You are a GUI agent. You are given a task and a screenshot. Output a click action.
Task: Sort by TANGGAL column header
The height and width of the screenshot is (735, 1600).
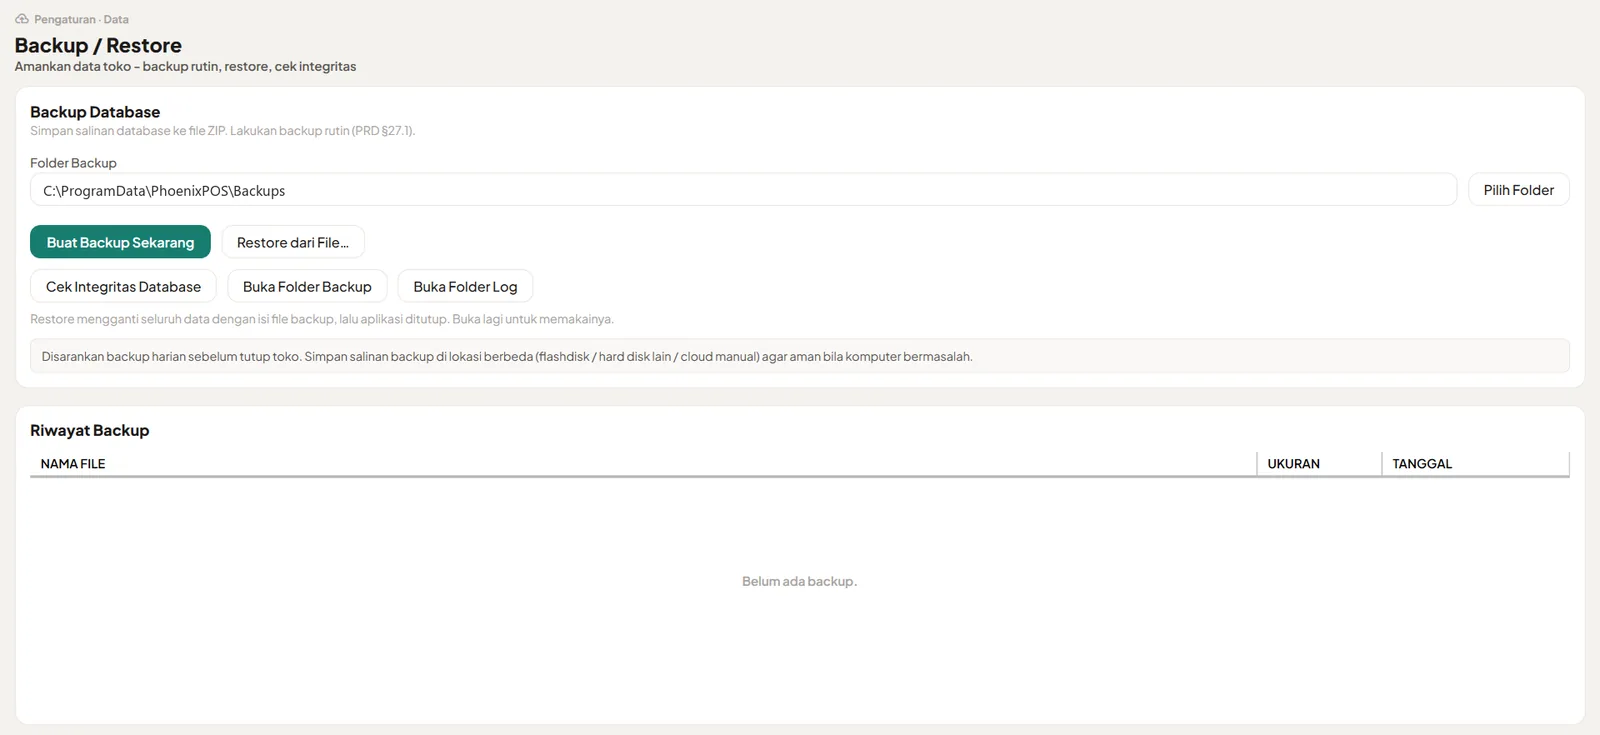[1475, 464]
